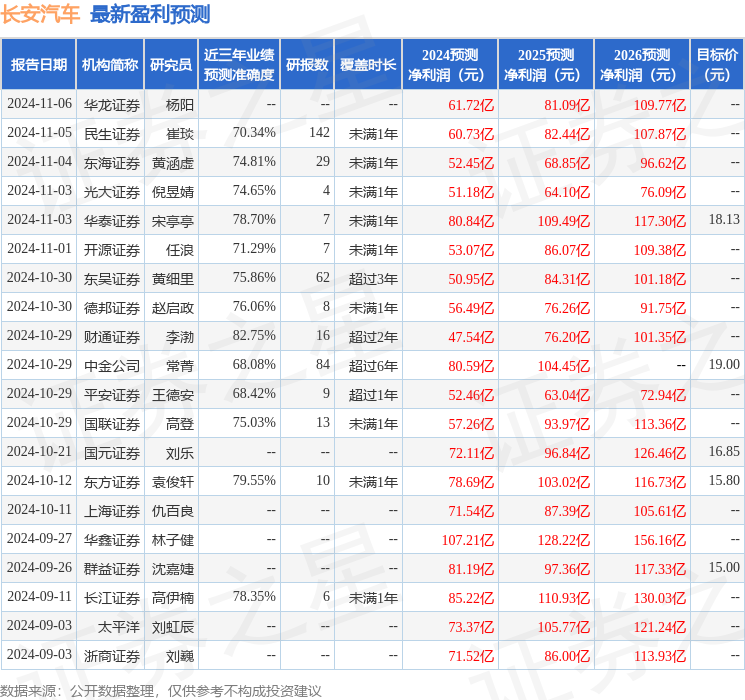745x700 pixels.
Task: Click the target price 19.00
Action: click(x=724, y=364)
